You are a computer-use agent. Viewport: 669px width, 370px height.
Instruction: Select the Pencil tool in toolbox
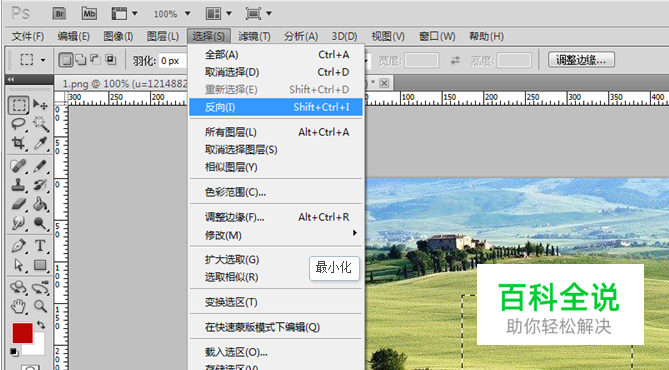click(x=40, y=166)
